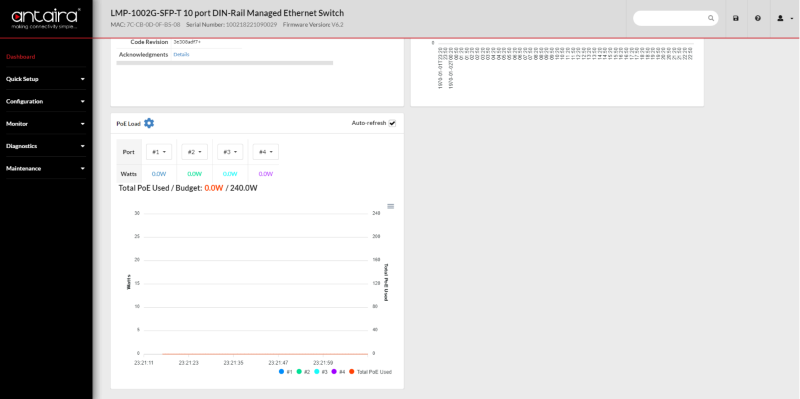Click the search magnifier icon
This screenshot has height=399, width=800.
(711, 18)
